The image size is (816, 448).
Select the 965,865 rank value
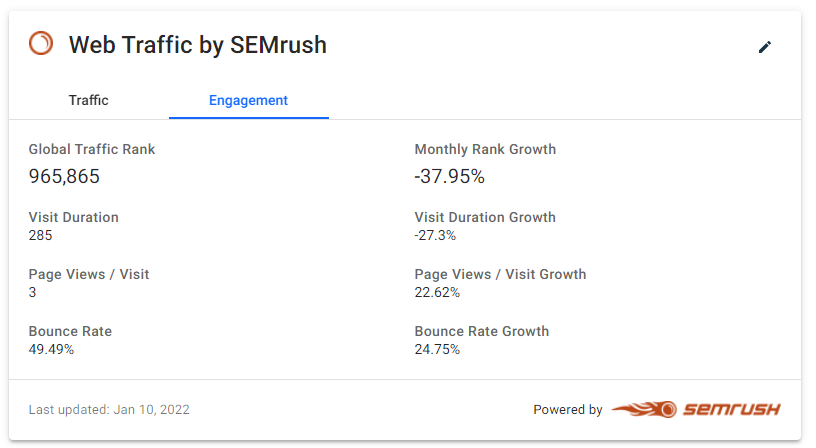pos(64,177)
